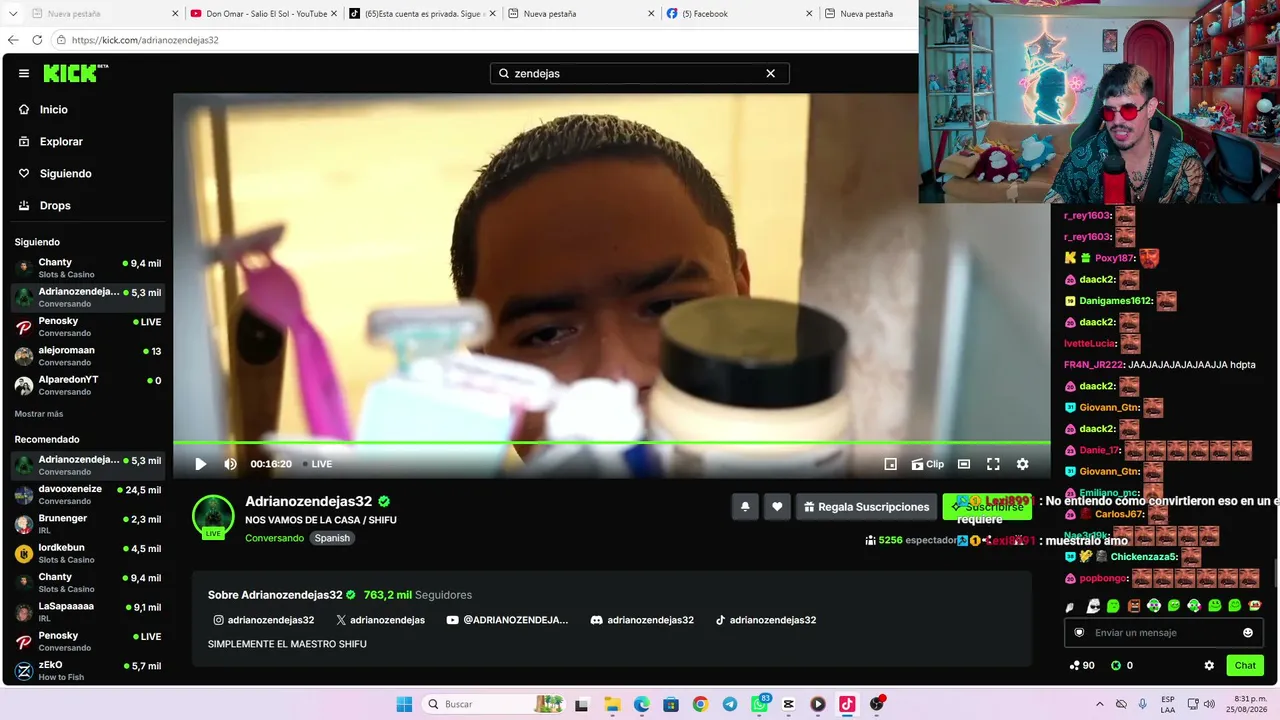Click the green stream progress bar
Screen dimensions: 1280x720
point(611,442)
